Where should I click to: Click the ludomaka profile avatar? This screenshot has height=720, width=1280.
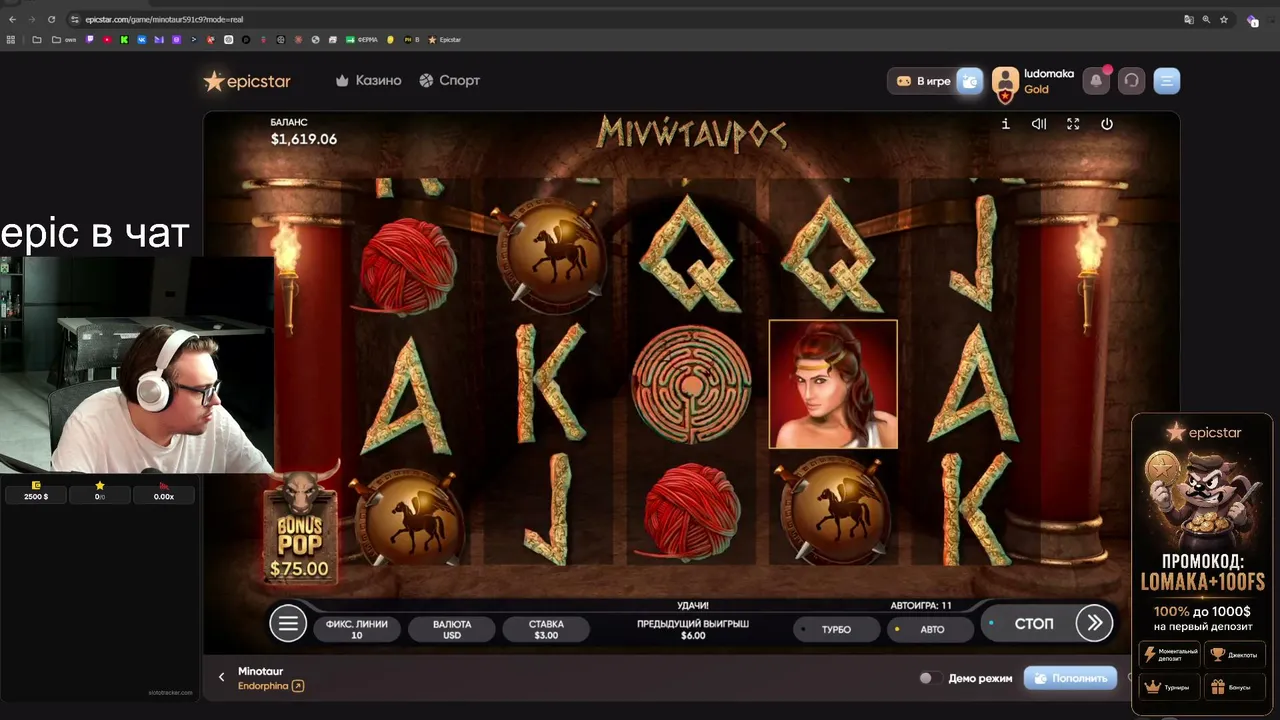[x=1005, y=83]
